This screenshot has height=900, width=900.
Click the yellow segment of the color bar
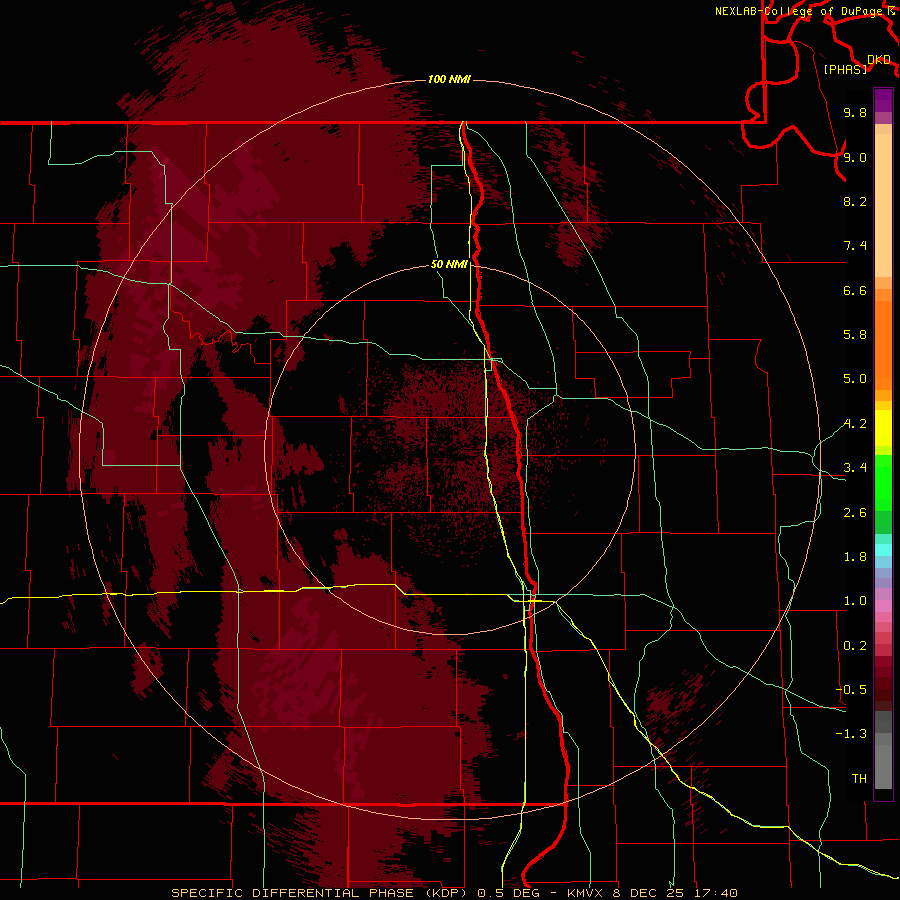[x=883, y=428]
